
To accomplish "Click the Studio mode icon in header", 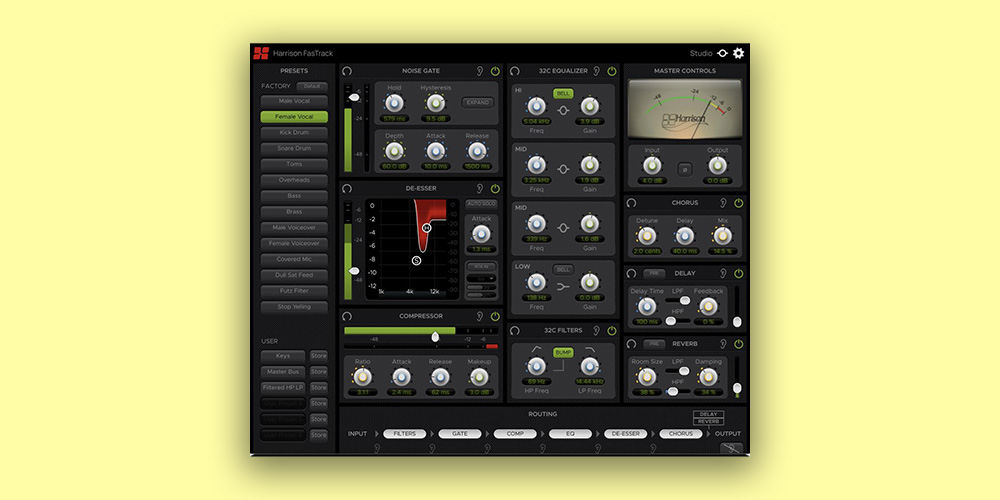I will [722, 53].
